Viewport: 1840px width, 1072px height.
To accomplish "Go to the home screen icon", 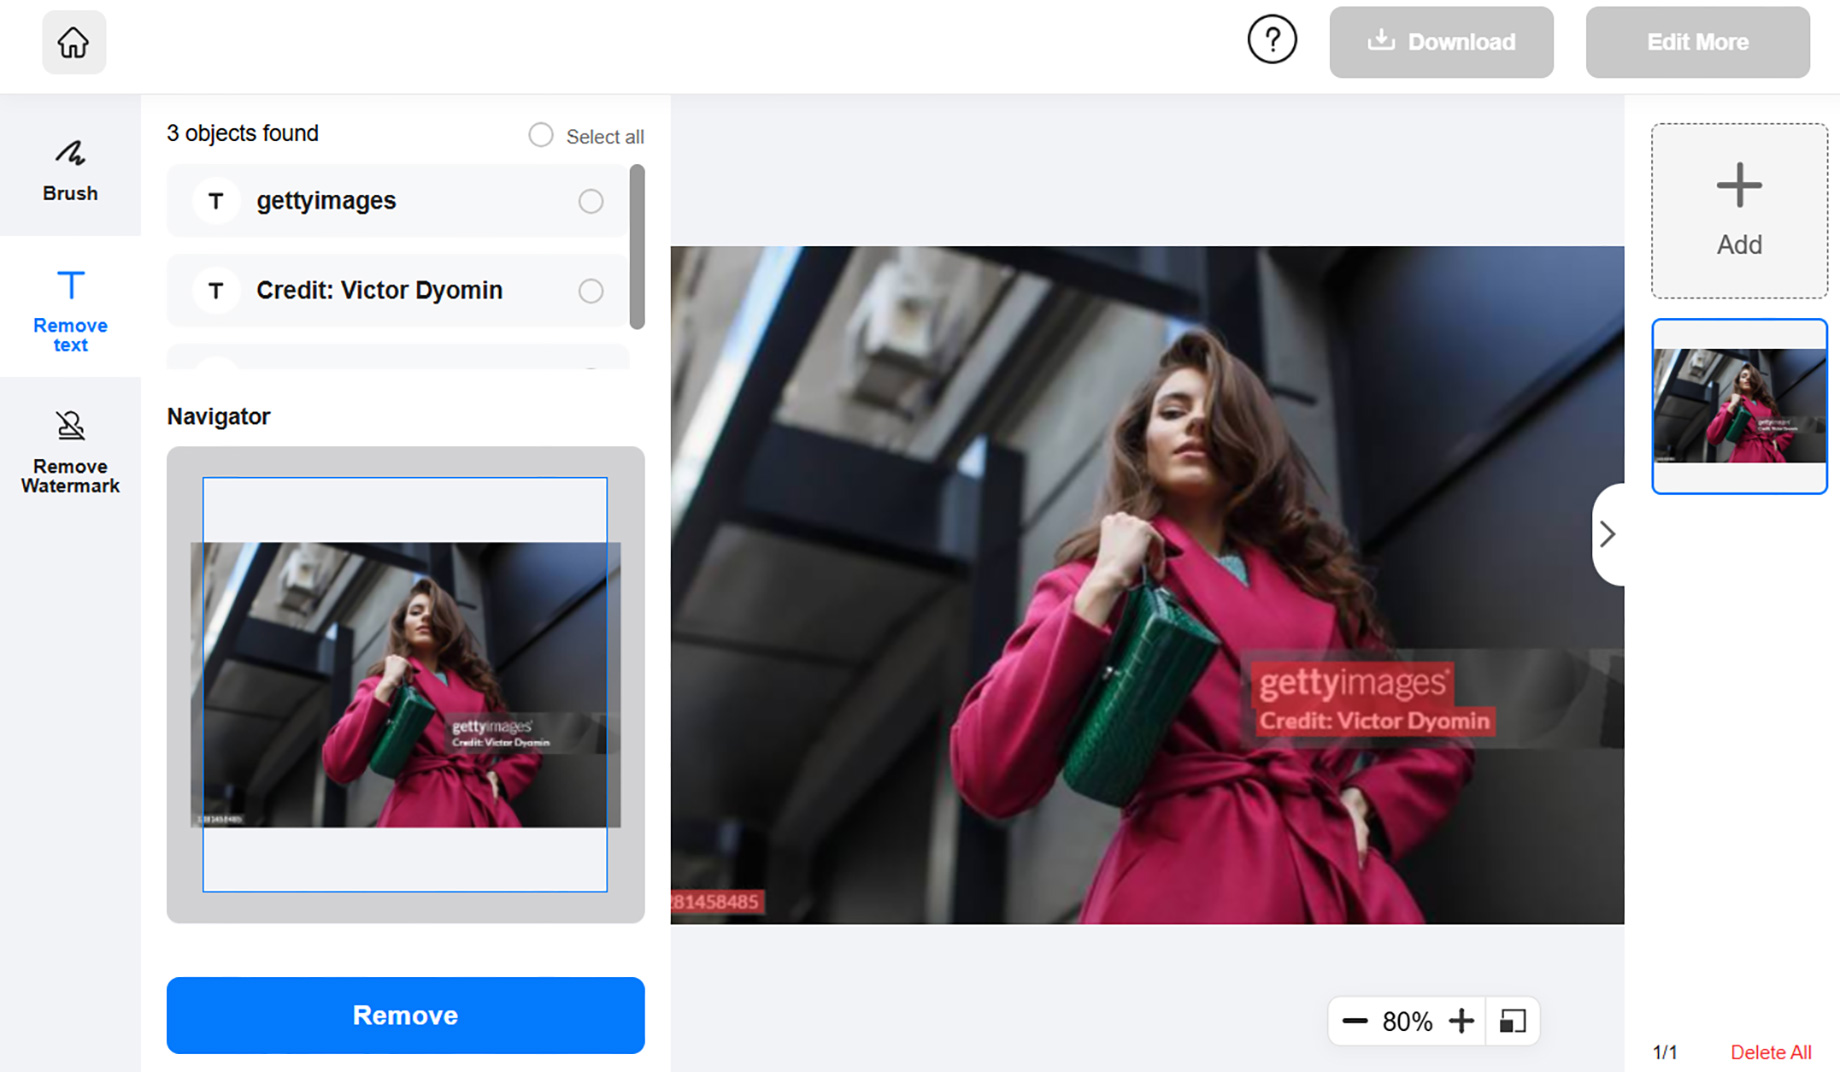I will tap(73, 42).
